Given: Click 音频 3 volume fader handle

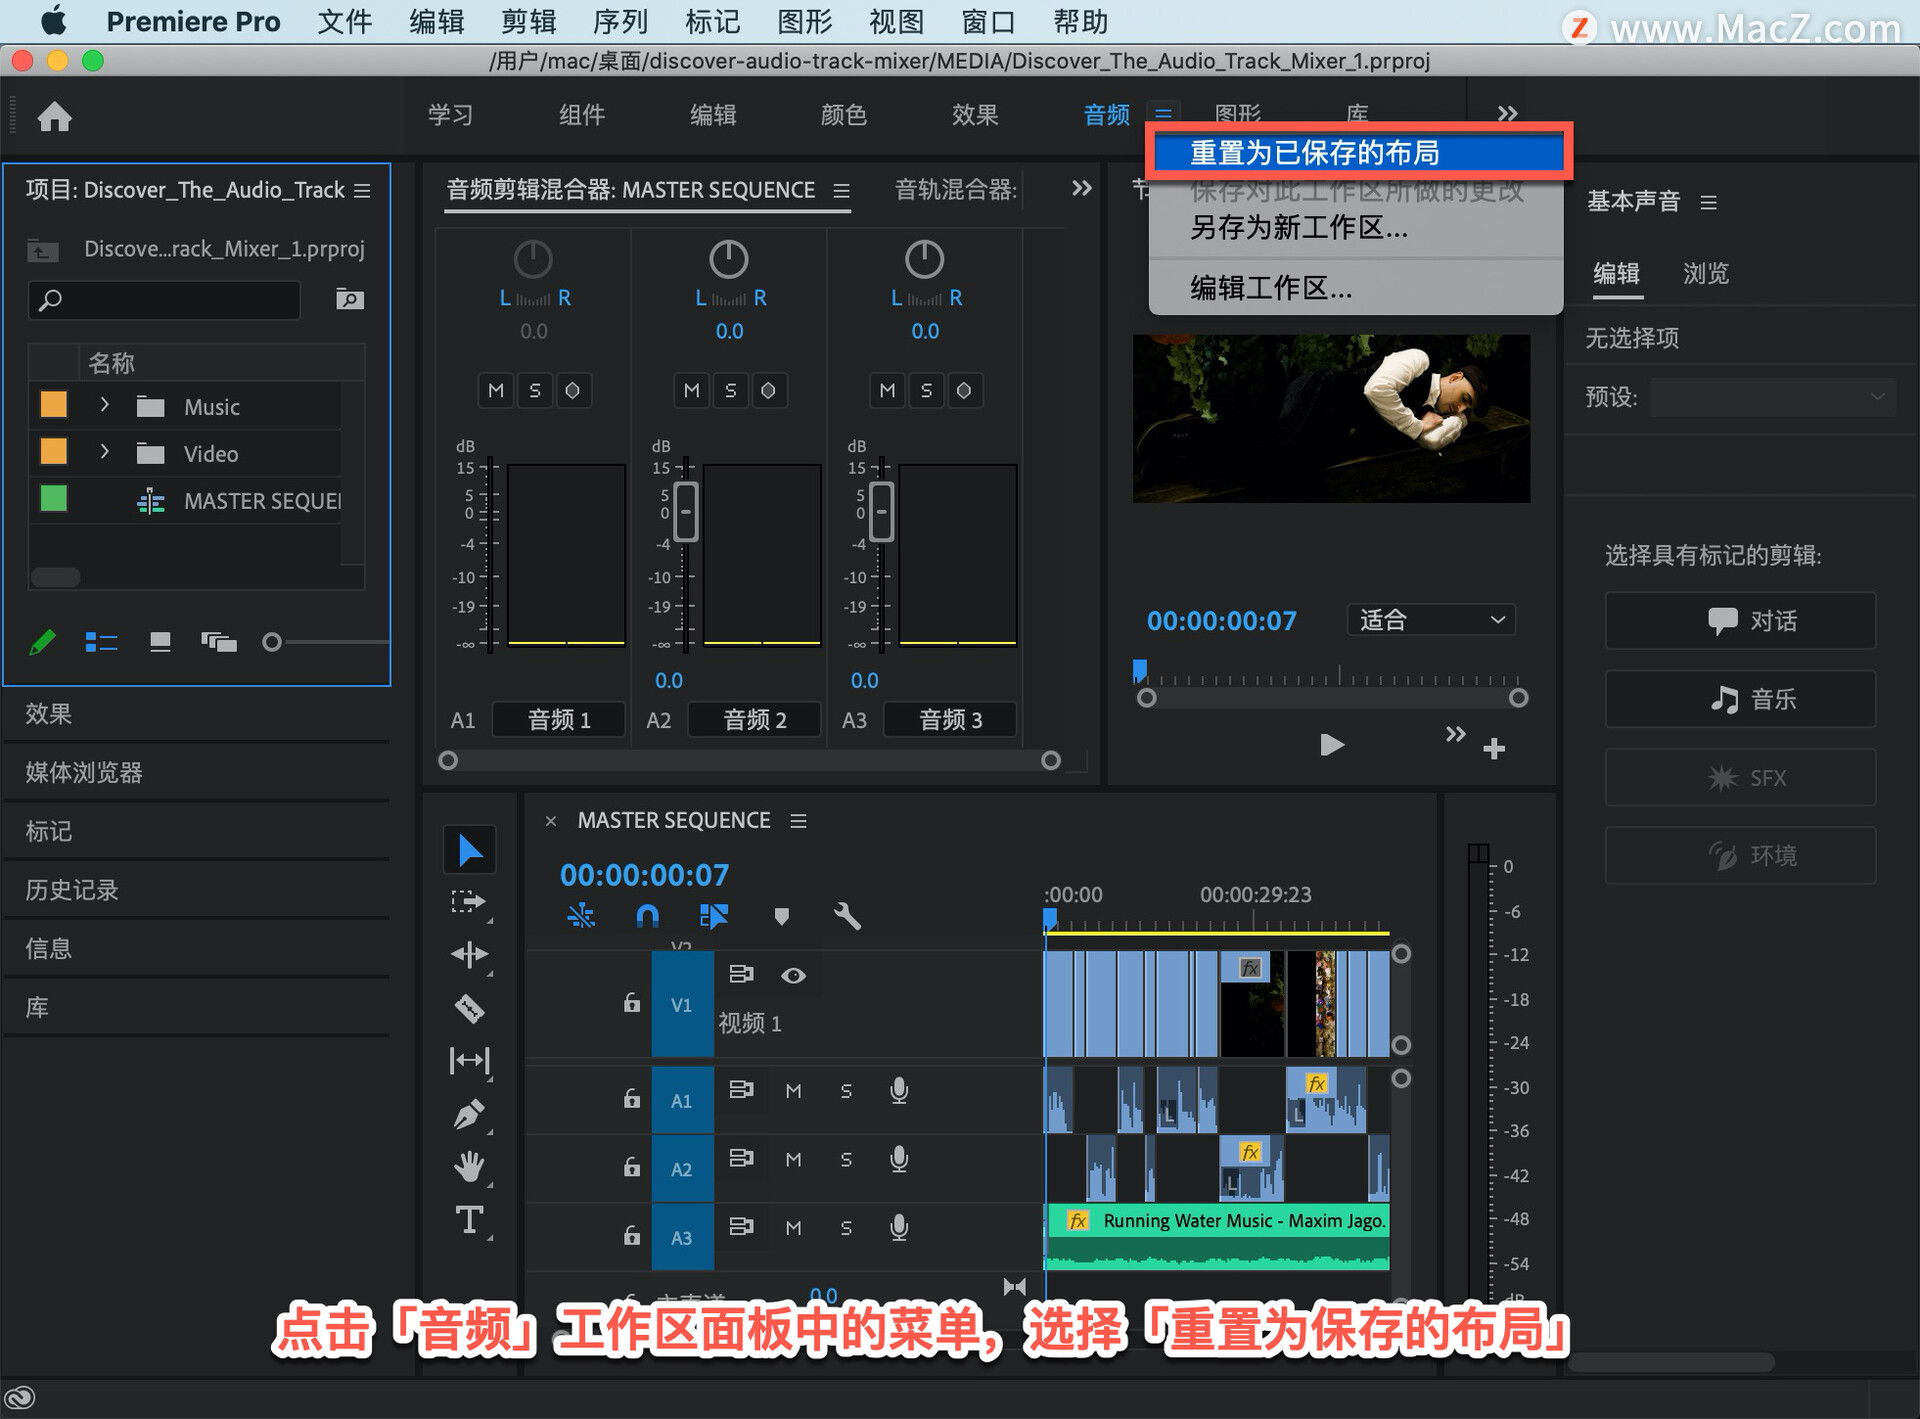Looking at the screenshot, I should click(881, 511).
